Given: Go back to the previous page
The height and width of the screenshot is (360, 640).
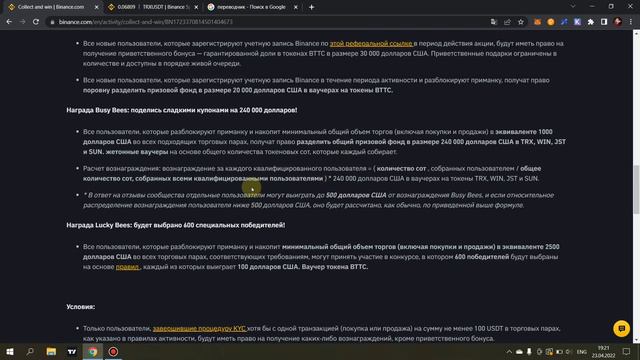Looking at the screenshot, I should (x=9, y=22).
